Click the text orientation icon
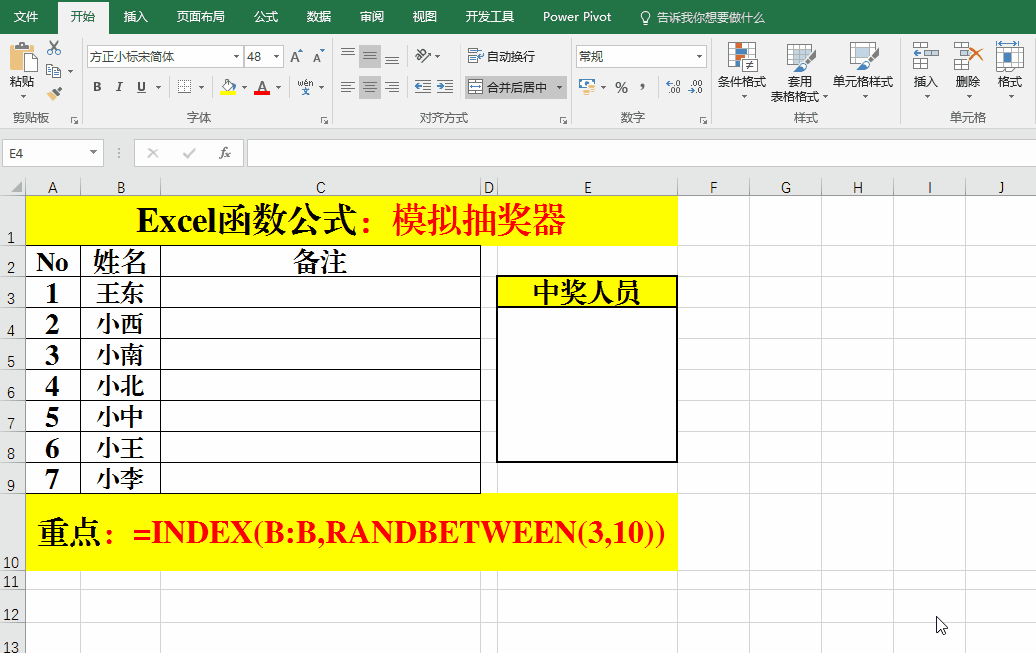The height and width of the screenshot is (653, 1036). (x=423, y=56)
